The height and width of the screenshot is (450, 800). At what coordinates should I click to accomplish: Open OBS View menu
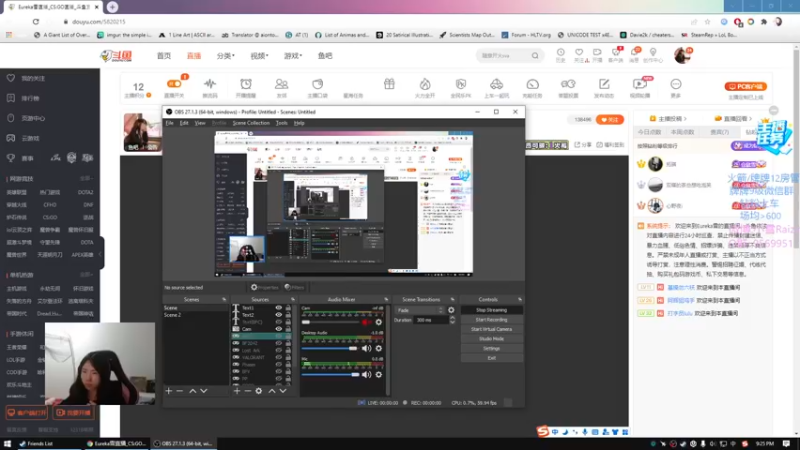(200, 123)
